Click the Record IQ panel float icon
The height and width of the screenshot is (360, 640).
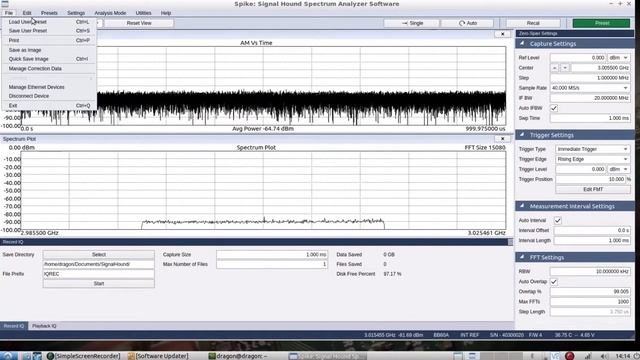[510, 242]
